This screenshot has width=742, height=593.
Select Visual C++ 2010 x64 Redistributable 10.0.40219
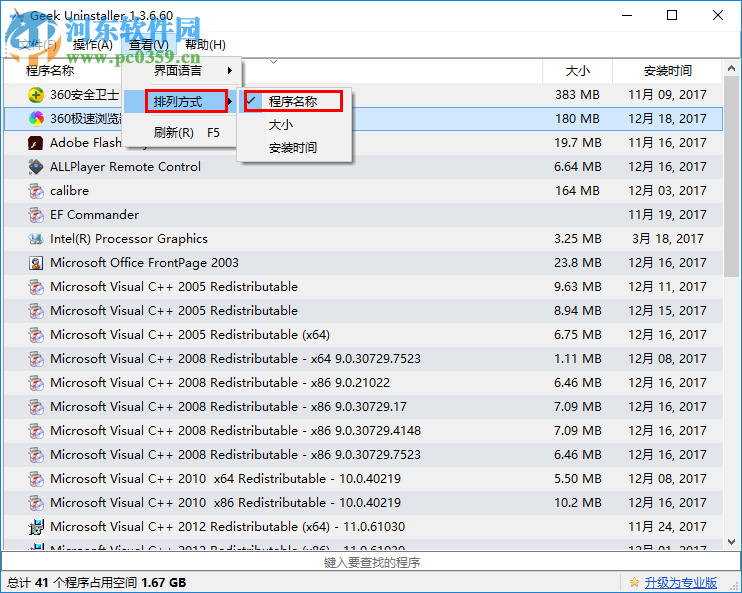click(225, 479)
